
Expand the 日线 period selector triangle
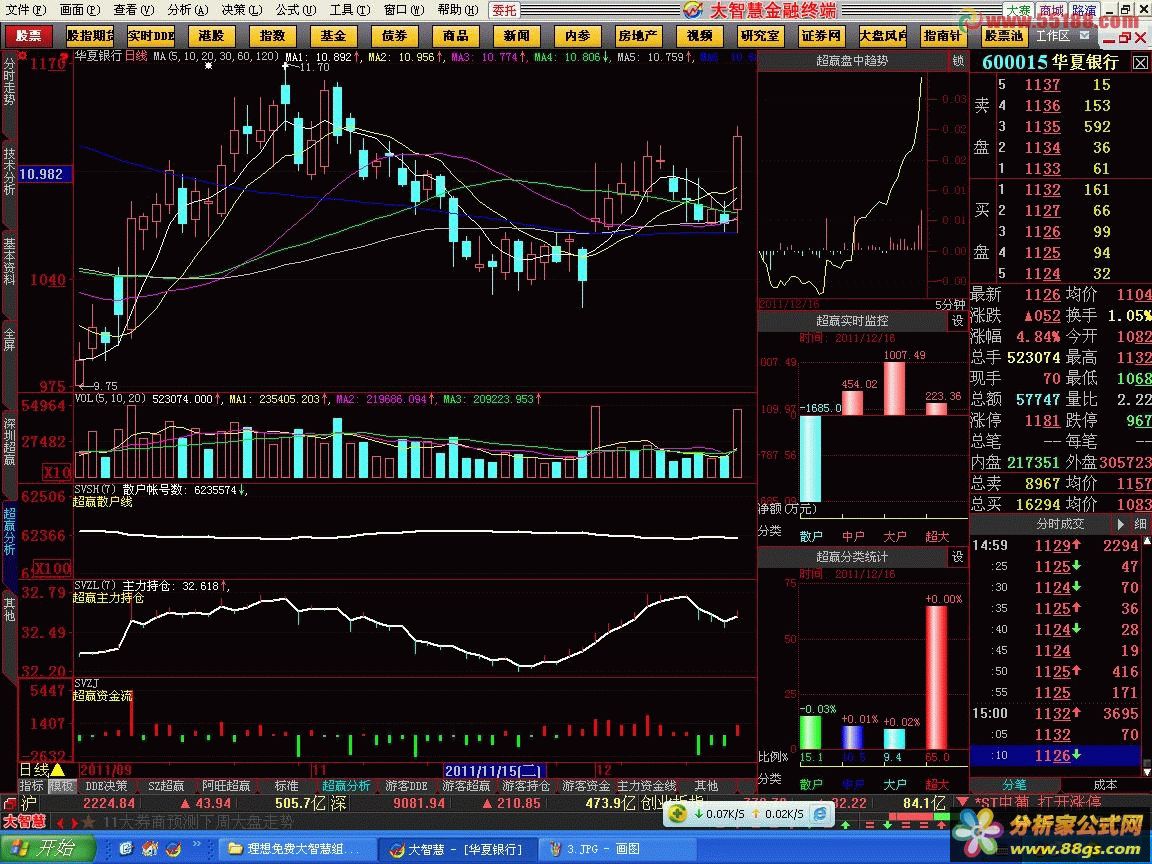(57, 770)
